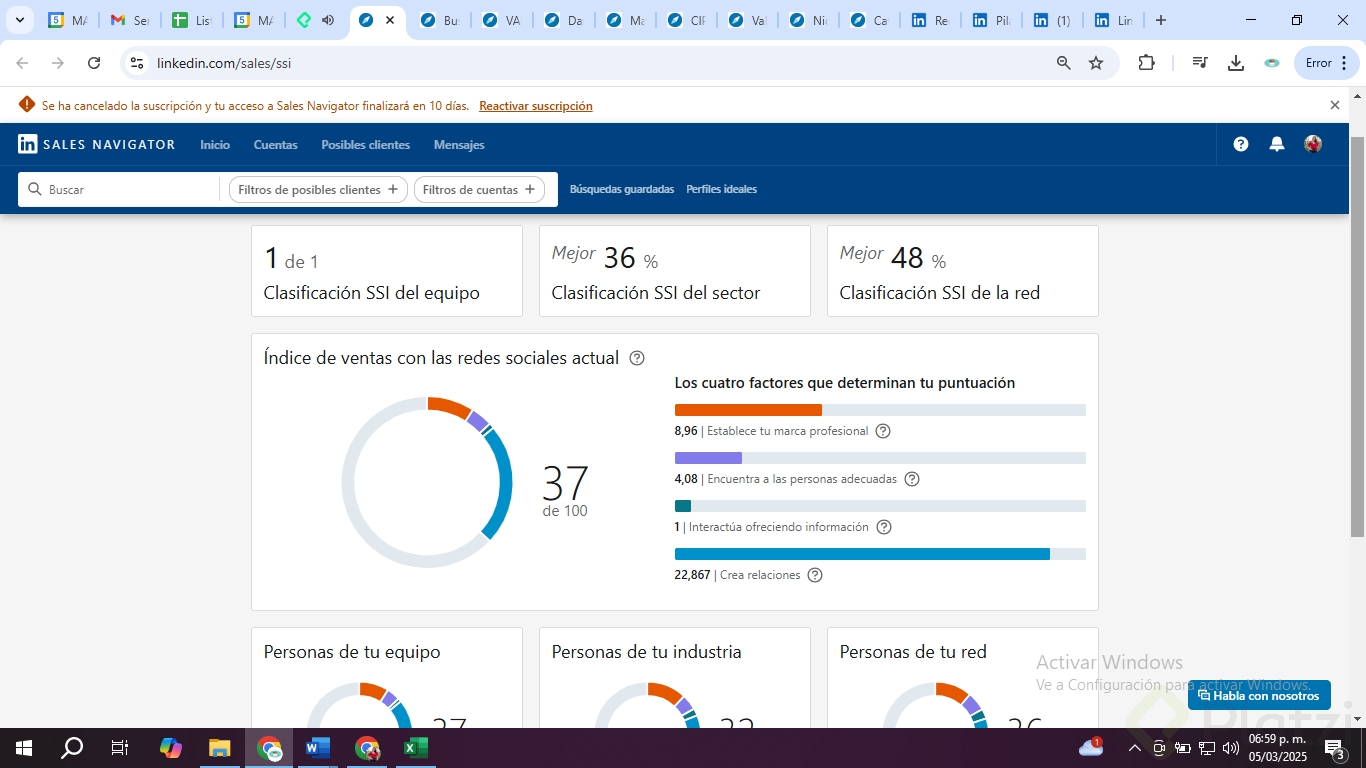Go to the 'Inicio' navigation item
This screenshot has height=768, width=1366.
tap(215, 145)
